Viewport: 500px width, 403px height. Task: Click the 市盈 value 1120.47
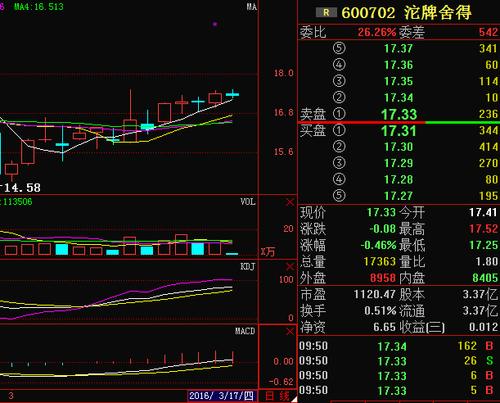point(374,294)
